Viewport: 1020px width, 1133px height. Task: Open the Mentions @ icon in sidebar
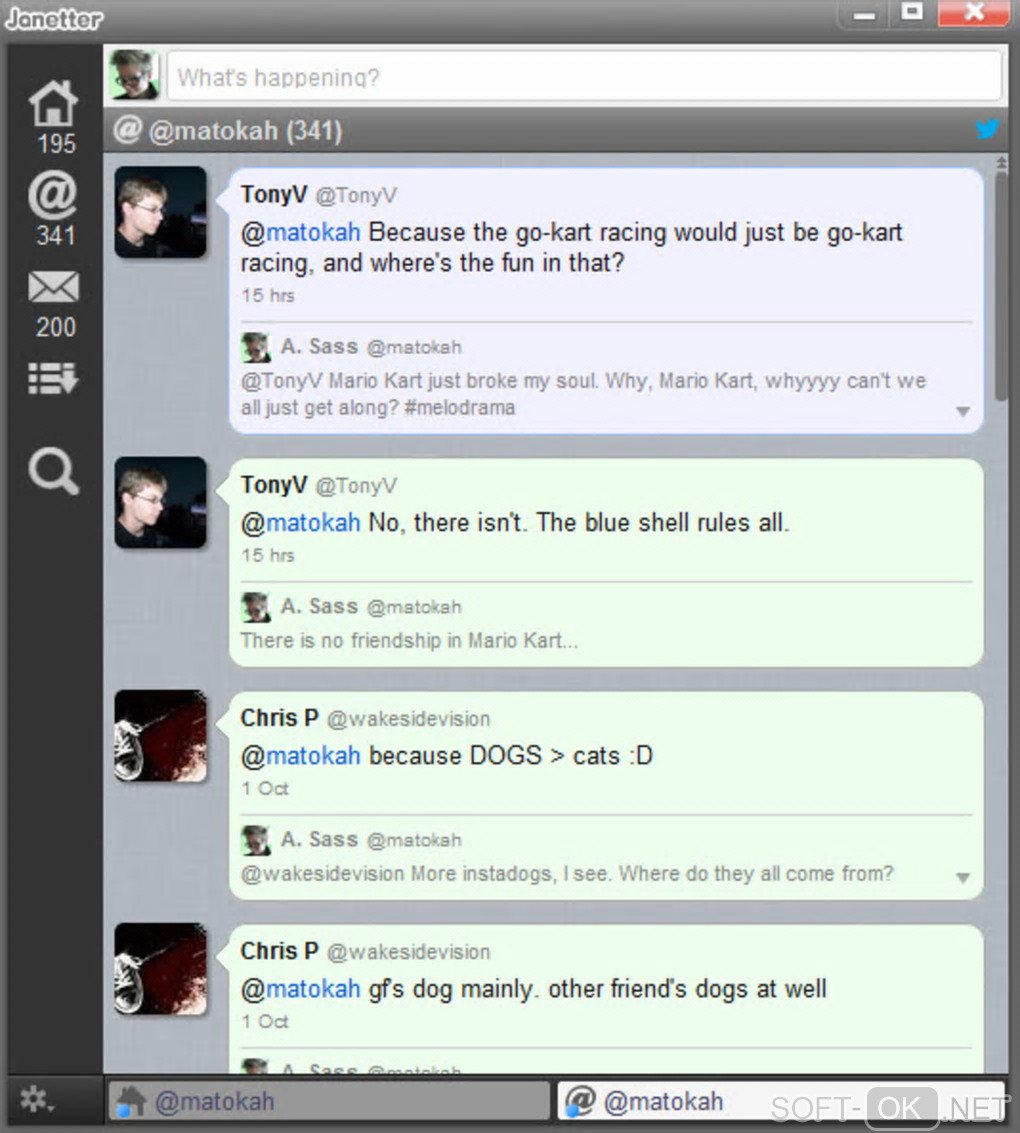(x=53, y=194)
